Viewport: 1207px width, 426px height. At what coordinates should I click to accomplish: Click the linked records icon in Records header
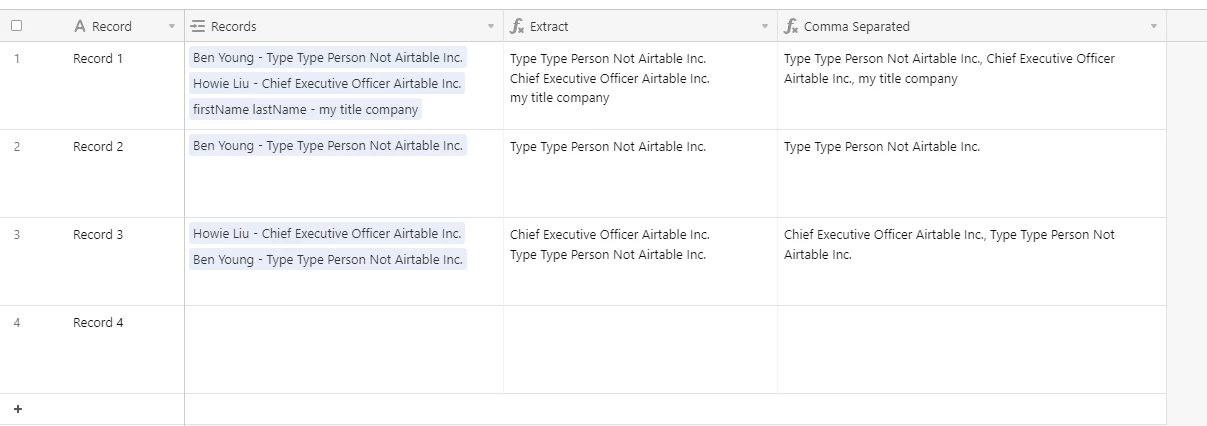pyautogui.click(x=198, y=27)
